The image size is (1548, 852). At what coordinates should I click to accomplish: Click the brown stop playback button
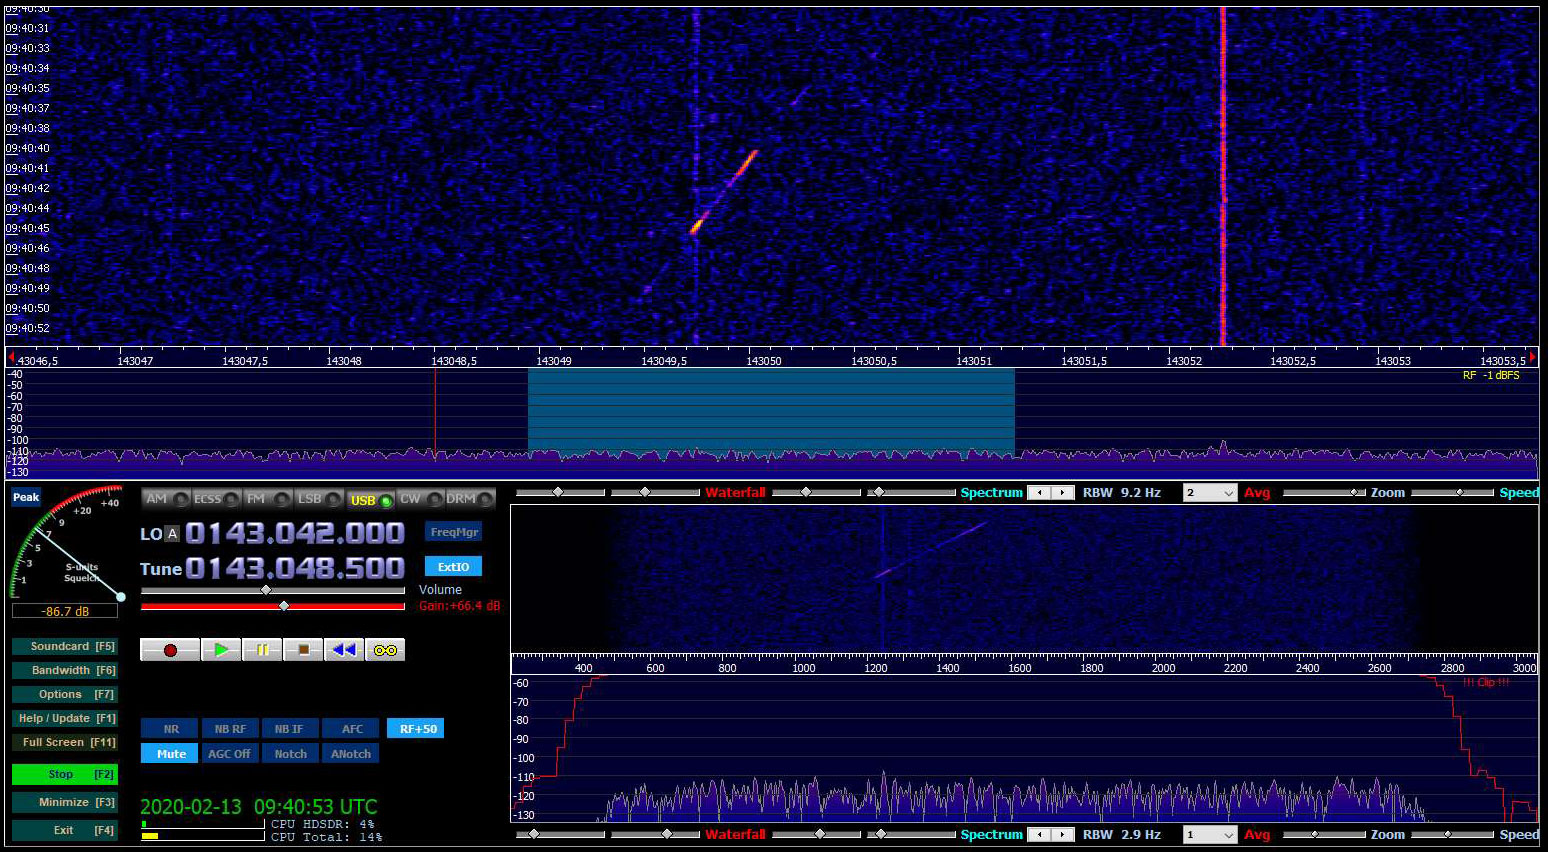(303, 650)
